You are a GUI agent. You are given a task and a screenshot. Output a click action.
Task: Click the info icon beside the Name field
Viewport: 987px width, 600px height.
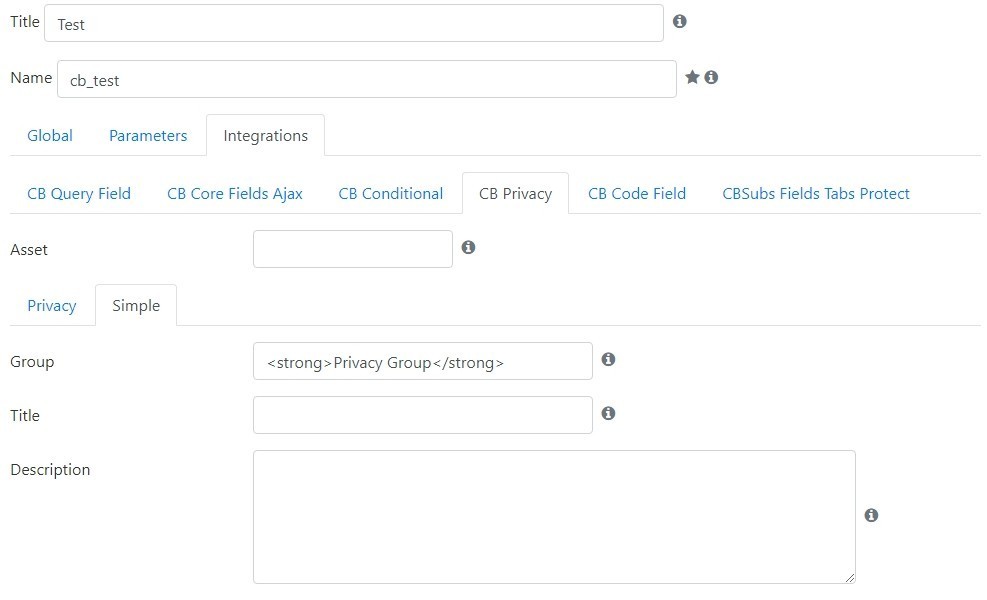click(x=711, y=77)
